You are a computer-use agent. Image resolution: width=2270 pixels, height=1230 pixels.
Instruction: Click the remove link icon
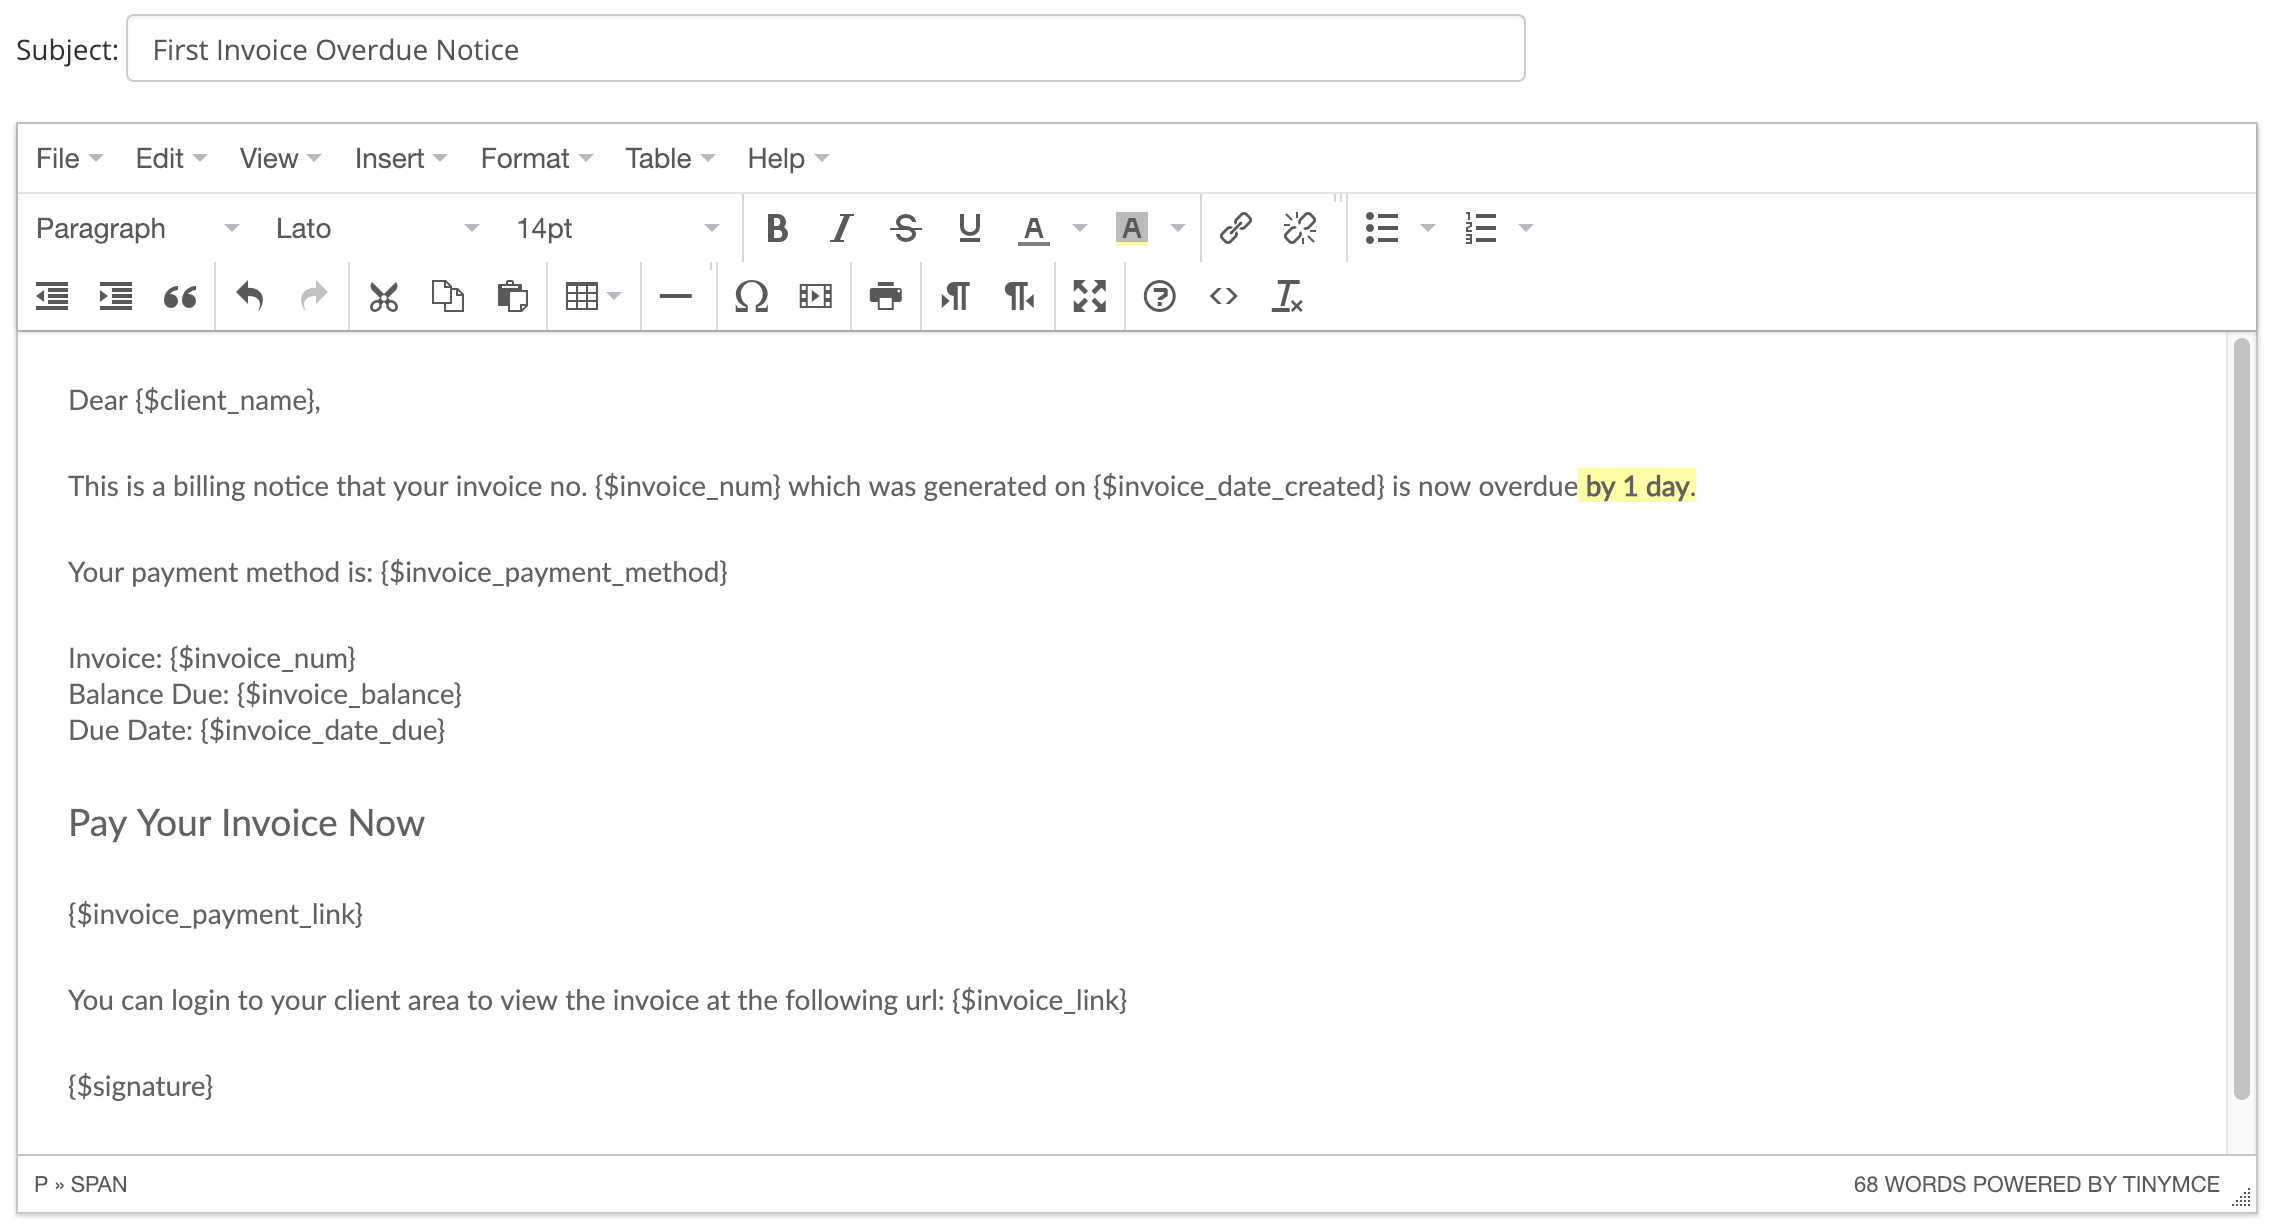click(x=1299, y=228)
